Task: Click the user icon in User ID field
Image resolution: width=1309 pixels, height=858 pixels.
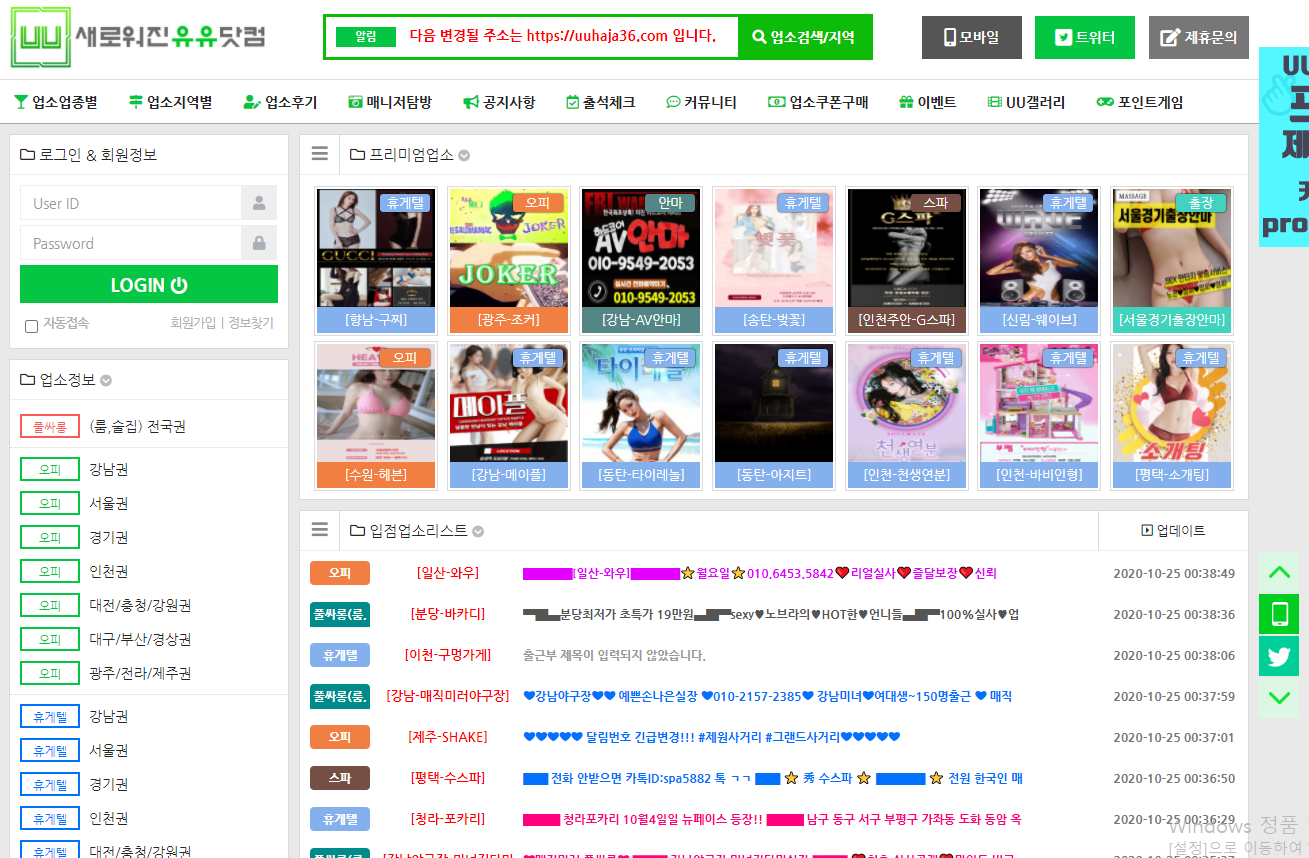Action: pos(259,203)
